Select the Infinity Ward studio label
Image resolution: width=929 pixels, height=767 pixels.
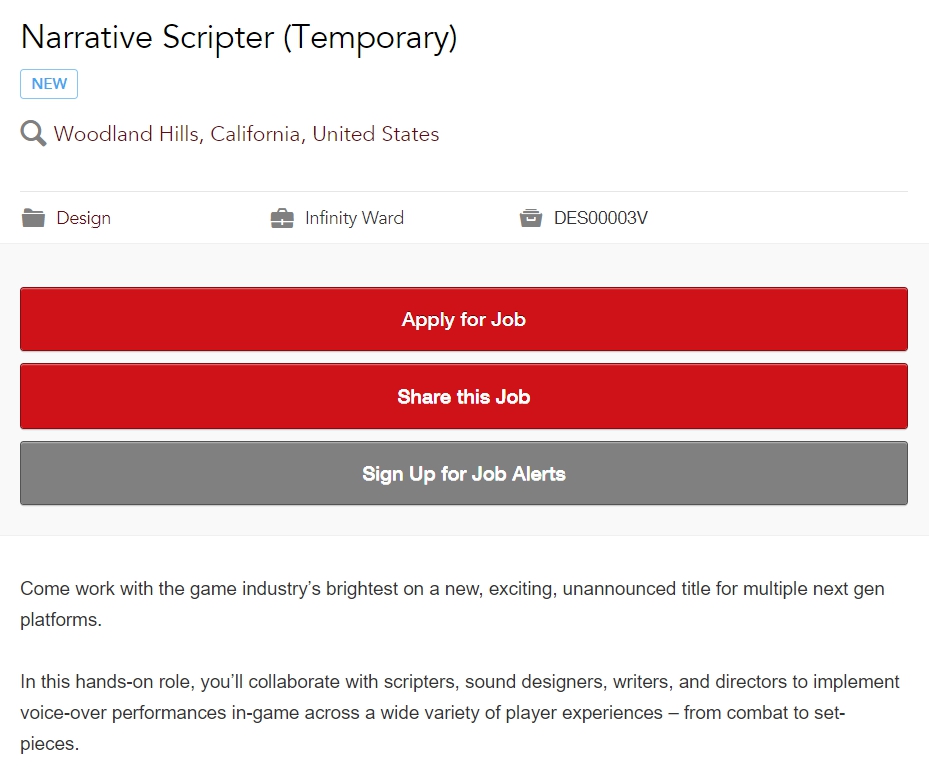pyautogui.click(x=354, y=218)
